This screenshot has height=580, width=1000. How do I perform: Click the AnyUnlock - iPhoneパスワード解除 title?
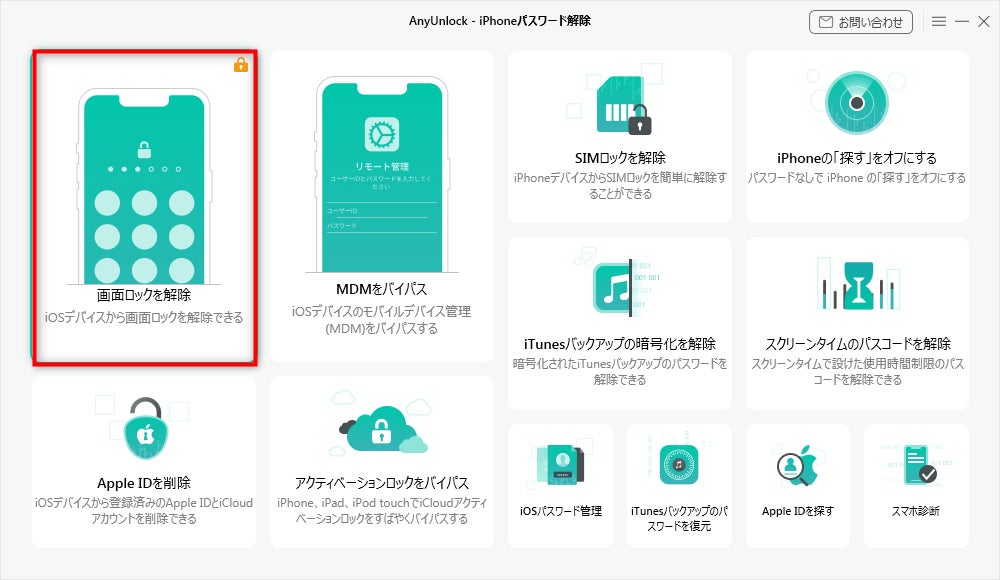point(500,21)
